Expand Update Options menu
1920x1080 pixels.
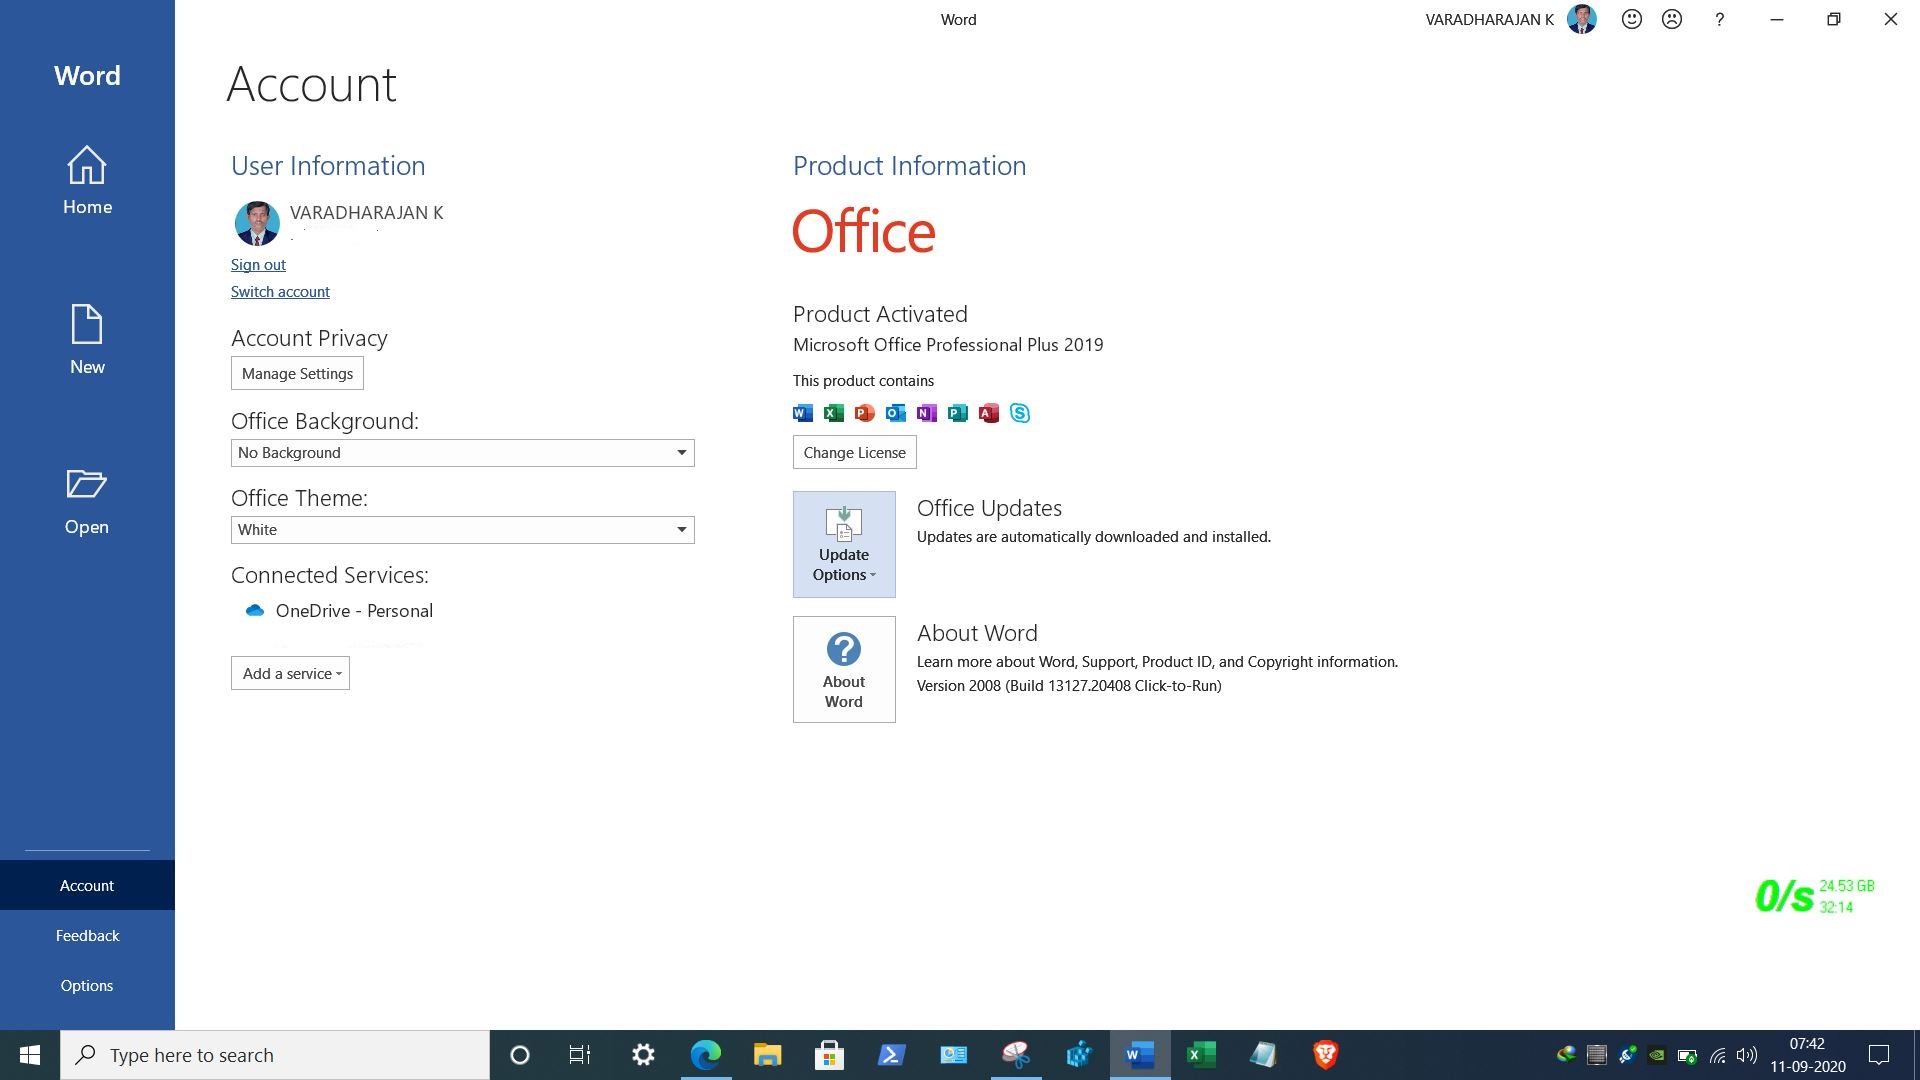click(x=844, y=544)
